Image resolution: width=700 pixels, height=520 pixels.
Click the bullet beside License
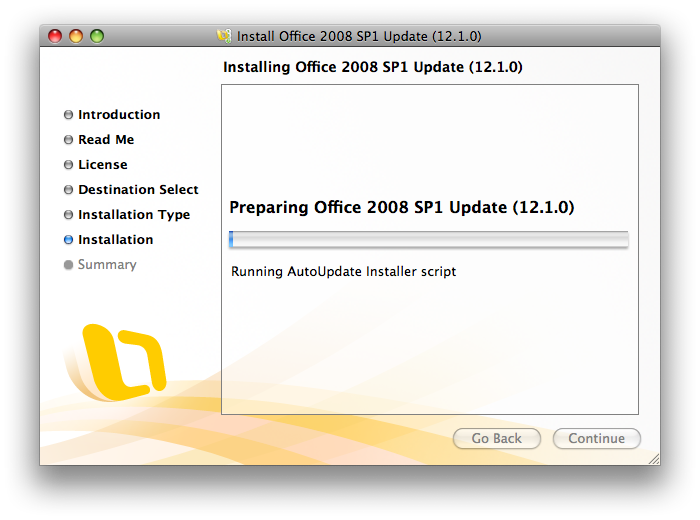coord(68,165)
